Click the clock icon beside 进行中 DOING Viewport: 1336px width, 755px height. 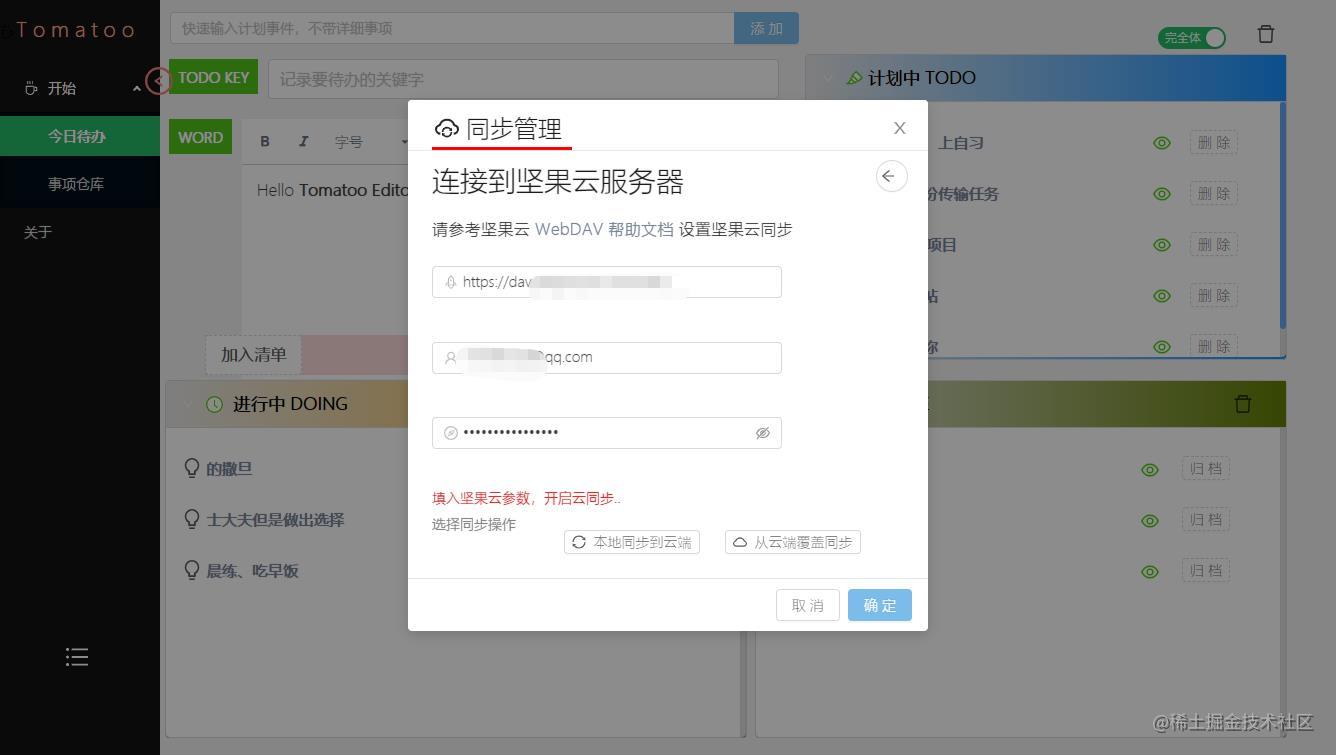214,404
